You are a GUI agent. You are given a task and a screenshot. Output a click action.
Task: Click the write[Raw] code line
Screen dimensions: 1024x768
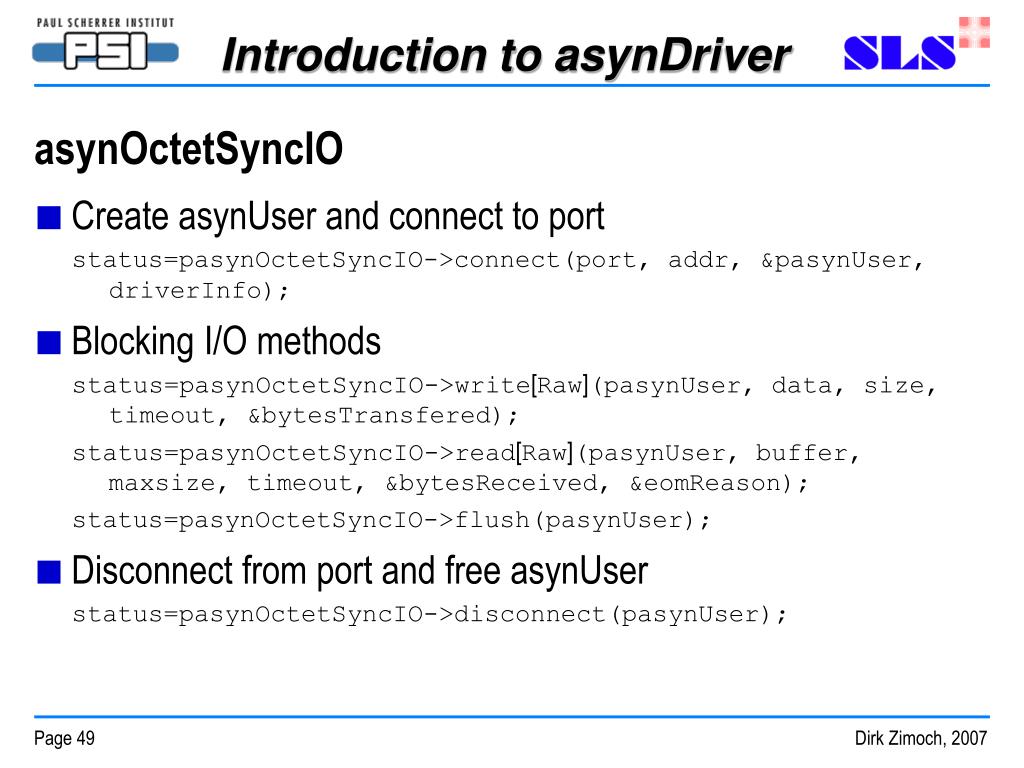point(504,386)
